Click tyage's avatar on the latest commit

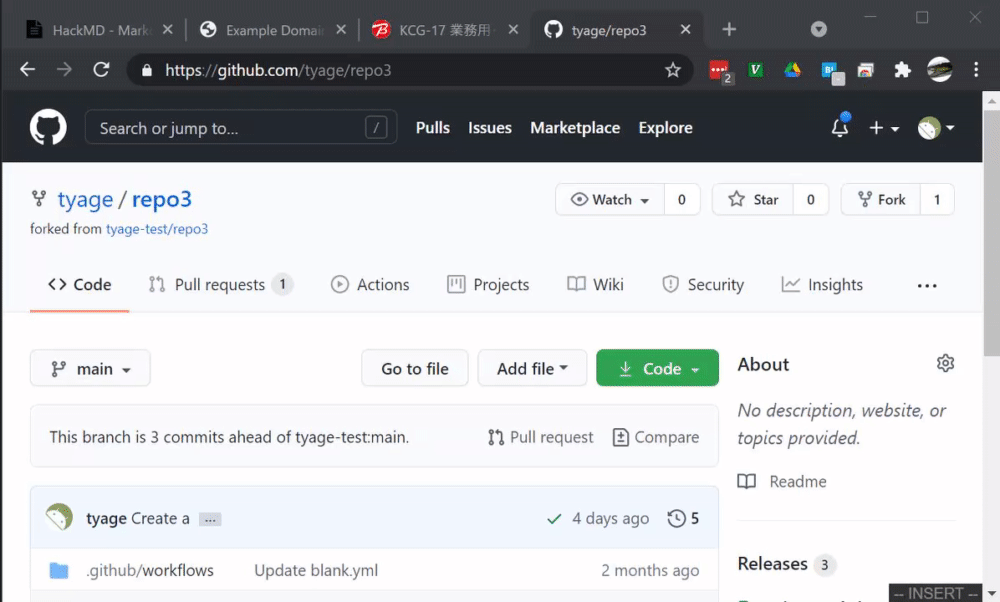click(x=60, y=517)
